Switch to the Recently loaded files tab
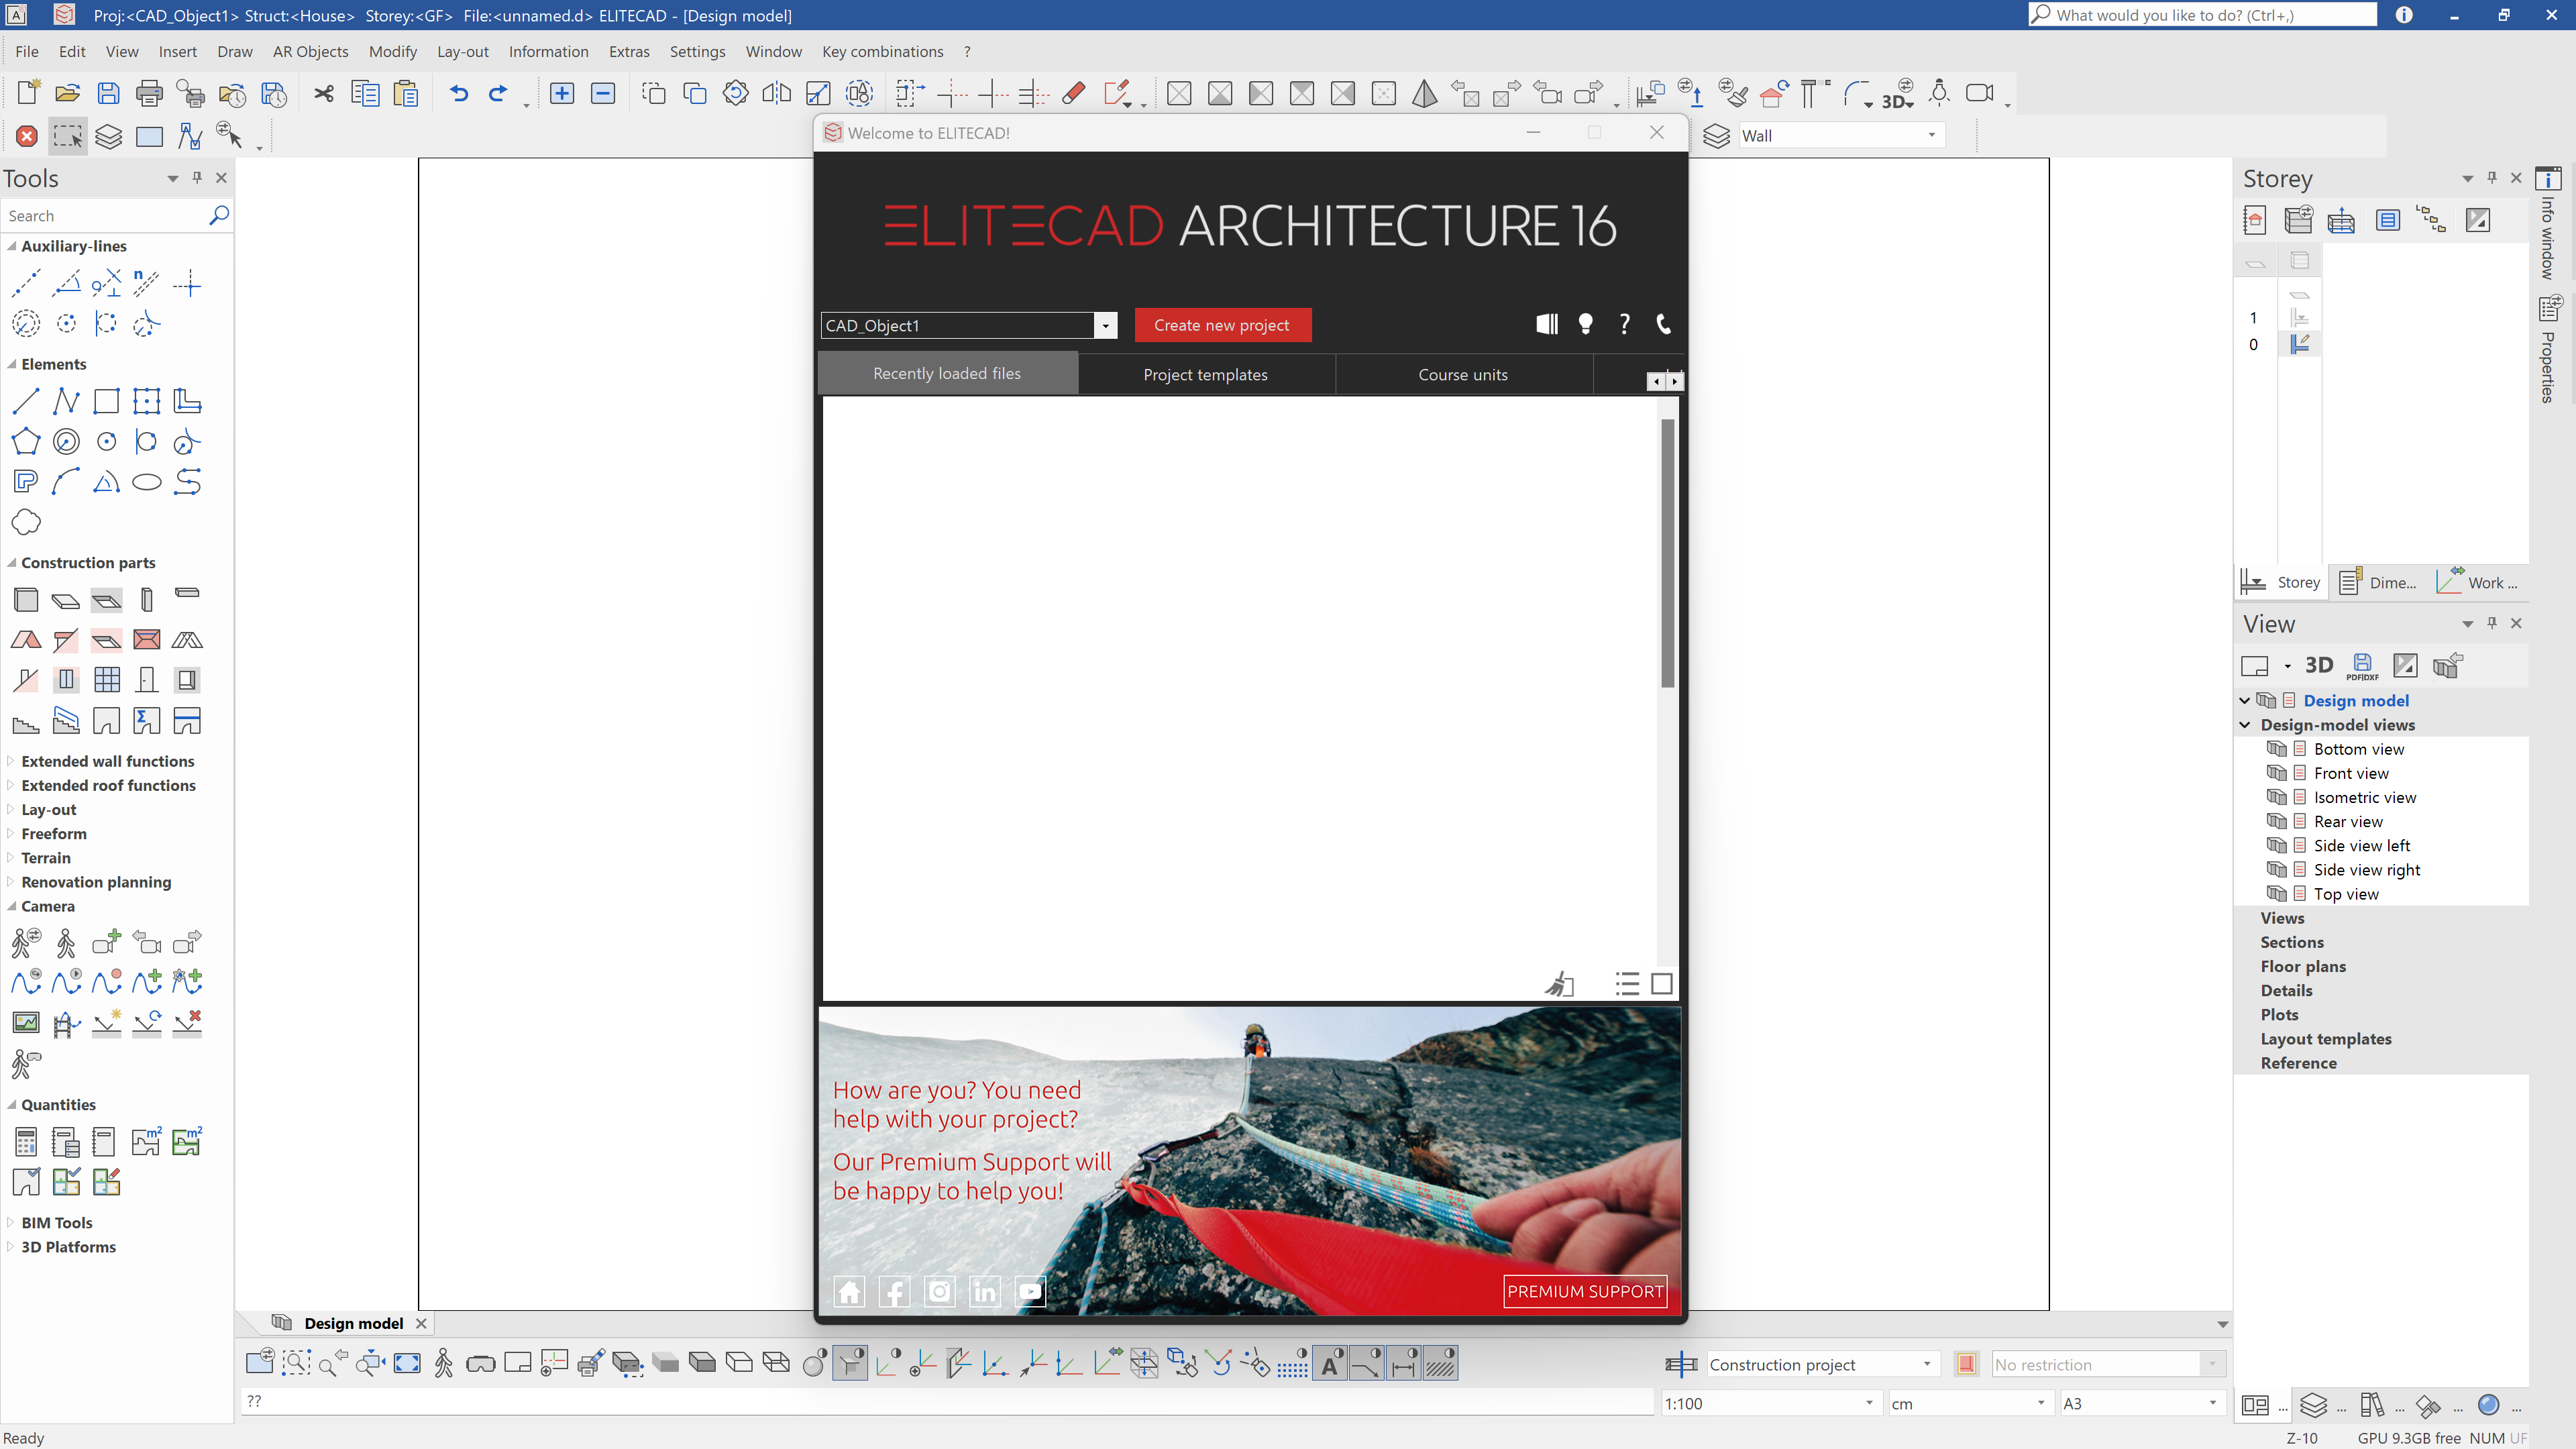 947,373
